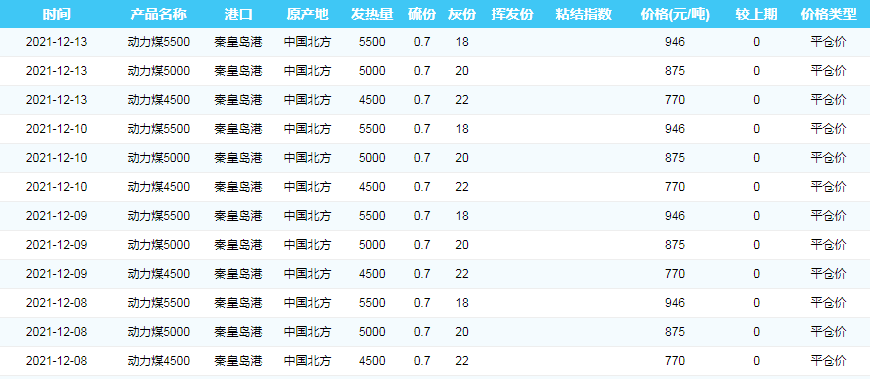Click price 875 in 2021-12-09 动力煤5000 row
This screenshot has width=871, height=379.
pos(675,245)
